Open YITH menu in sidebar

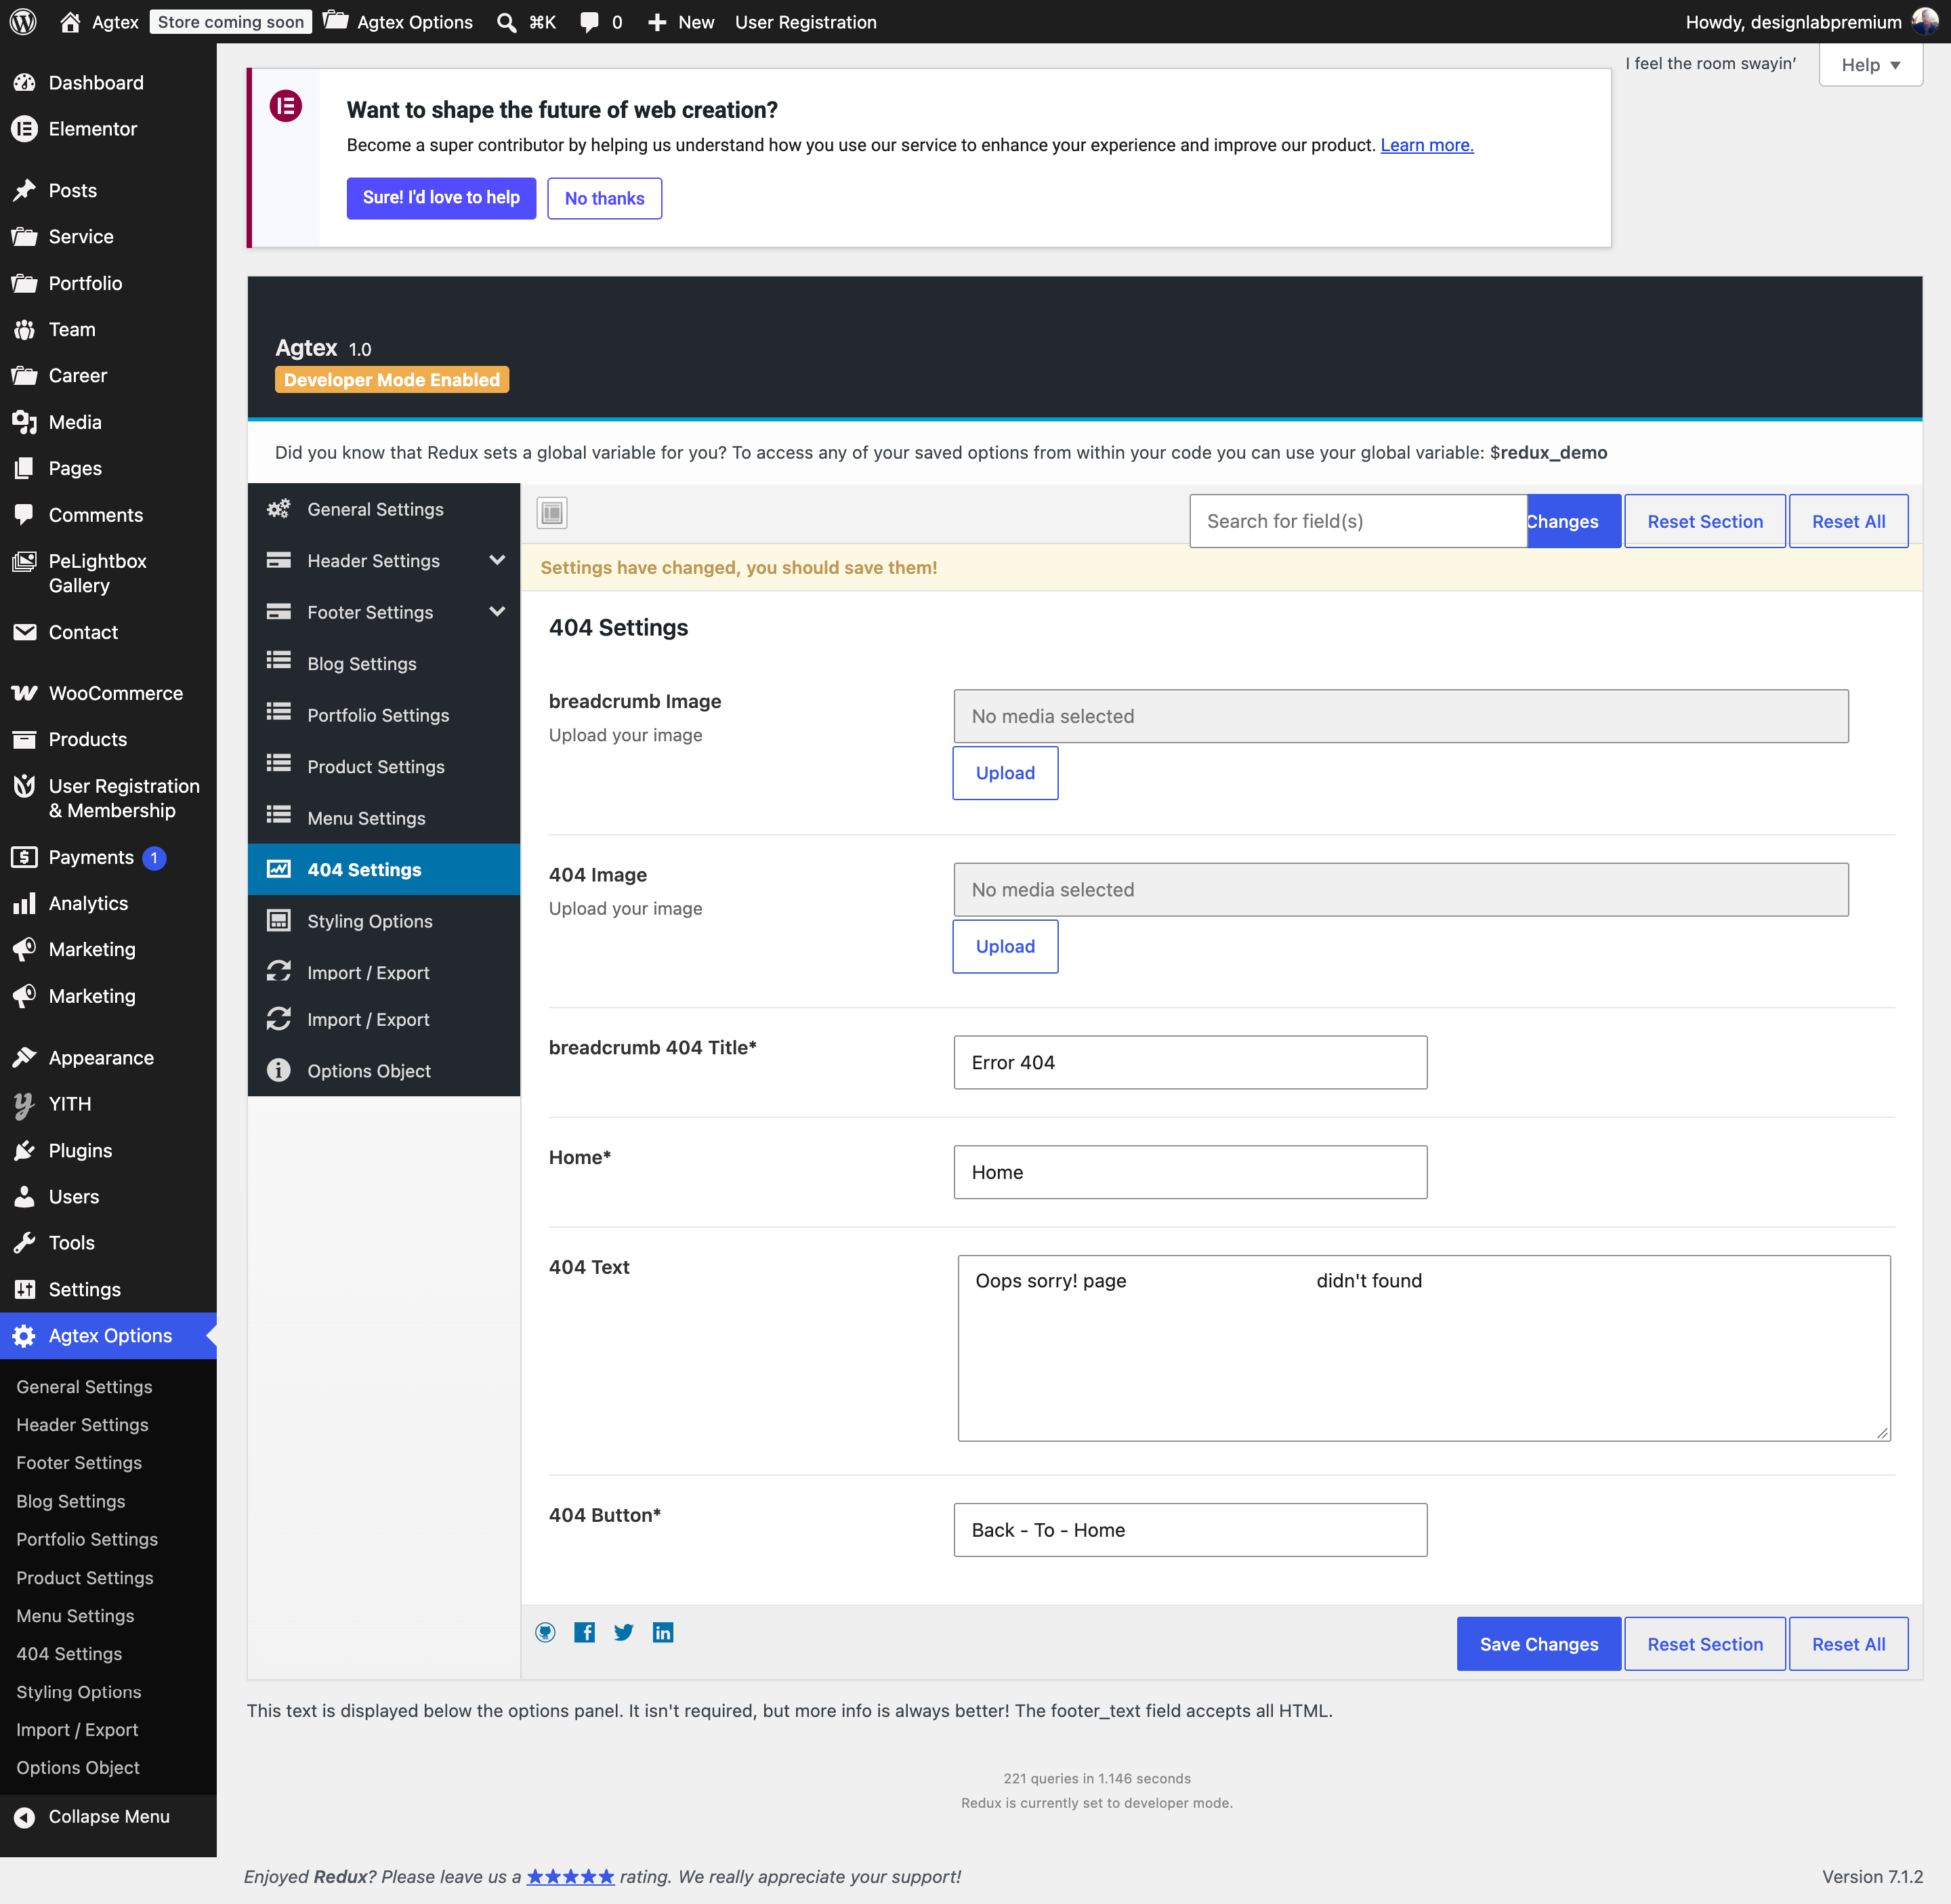coord(108,1104)
